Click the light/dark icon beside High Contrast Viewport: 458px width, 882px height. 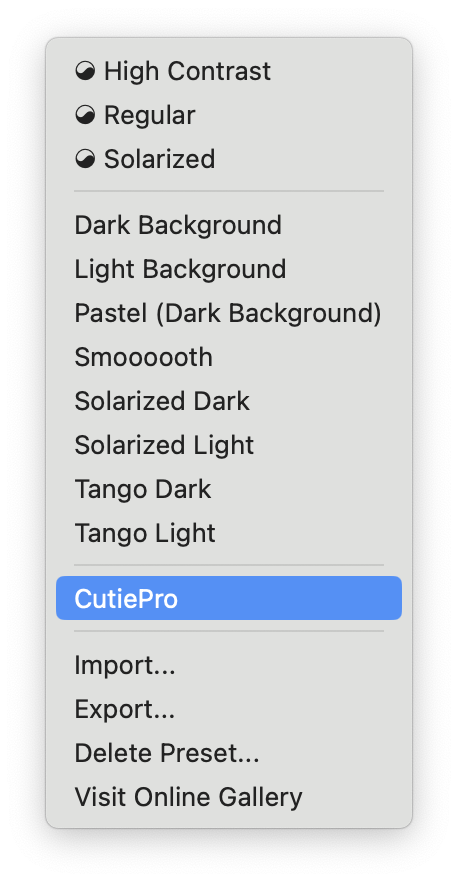click(x=85, y=71)
